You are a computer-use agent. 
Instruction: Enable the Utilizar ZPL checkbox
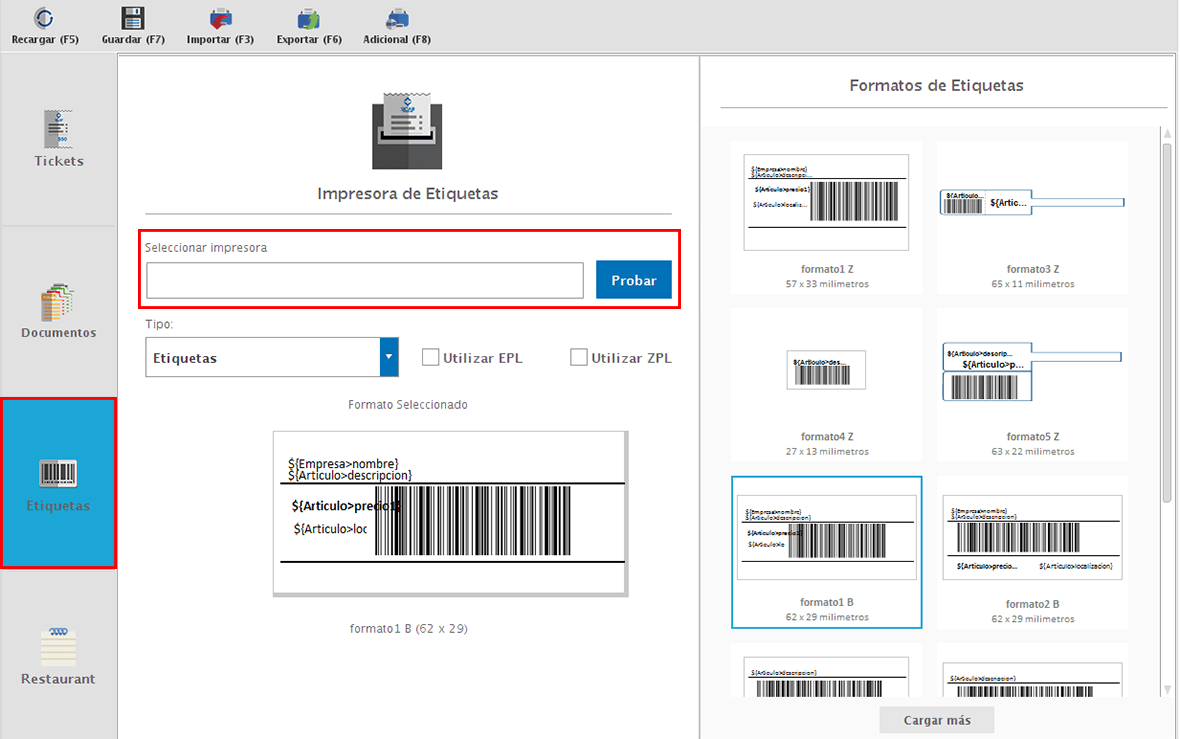pyautogui.click(x=578, y=357)
